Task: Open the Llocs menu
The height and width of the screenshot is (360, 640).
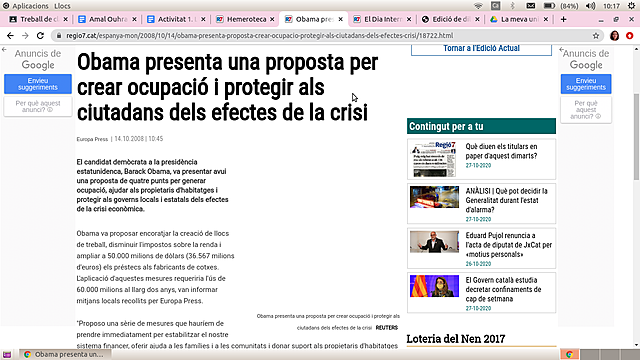Action: click(x=62, y=6)
